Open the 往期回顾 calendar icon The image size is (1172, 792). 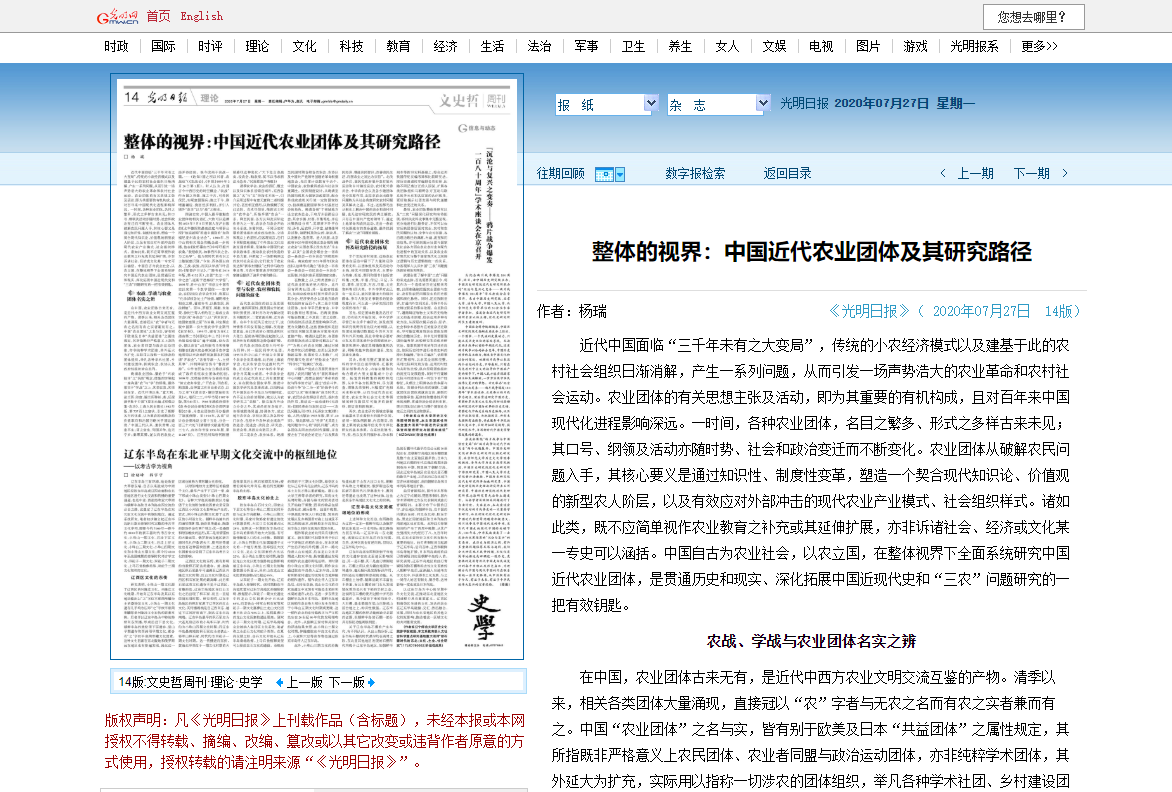pyautogui.click(x=604, y=174)
